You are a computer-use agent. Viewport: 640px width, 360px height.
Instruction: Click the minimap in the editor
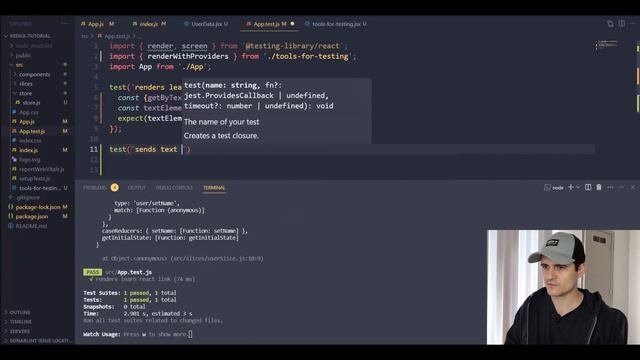[608, 44]
